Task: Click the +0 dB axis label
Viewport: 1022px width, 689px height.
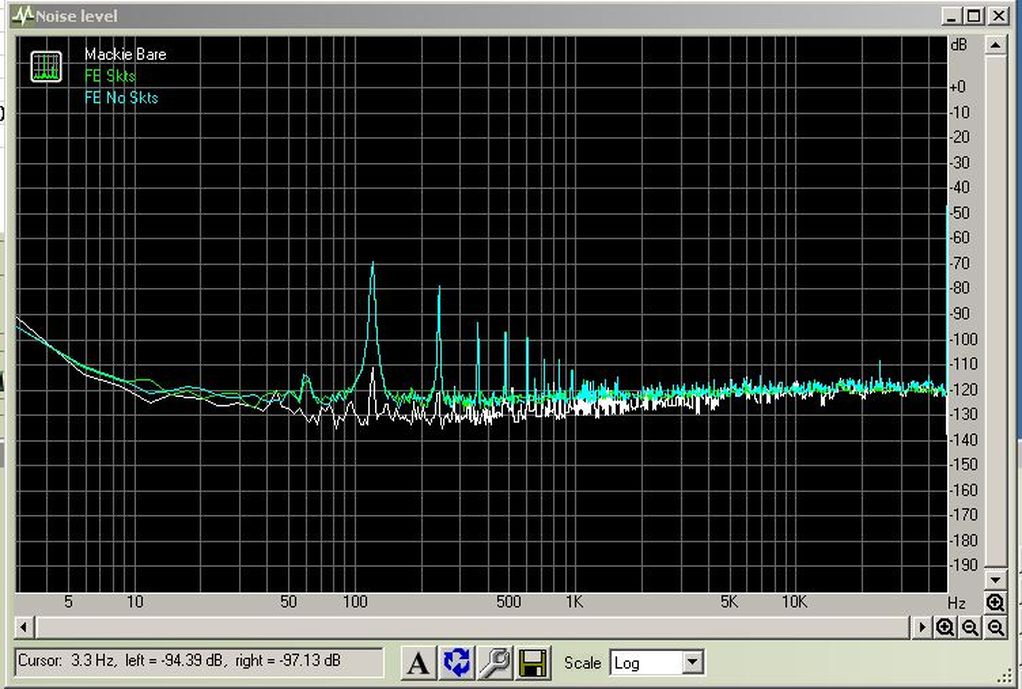Action: pos(957,87)
